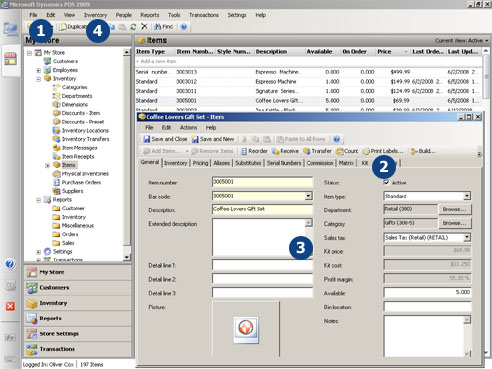The image size is (492, 369).
Task: Open the Inventory menu in main menu bar
Action: pyautogui.click(x=95, y=15)
